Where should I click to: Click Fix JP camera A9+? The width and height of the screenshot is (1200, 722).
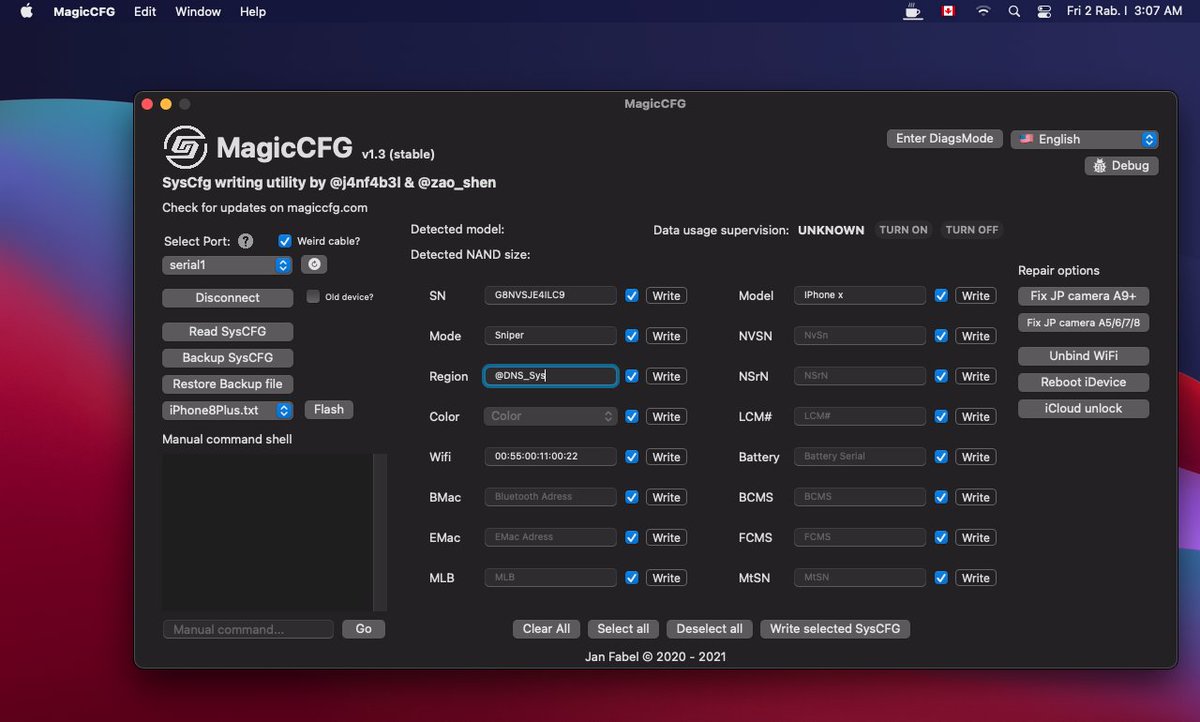pos(1084,296)
